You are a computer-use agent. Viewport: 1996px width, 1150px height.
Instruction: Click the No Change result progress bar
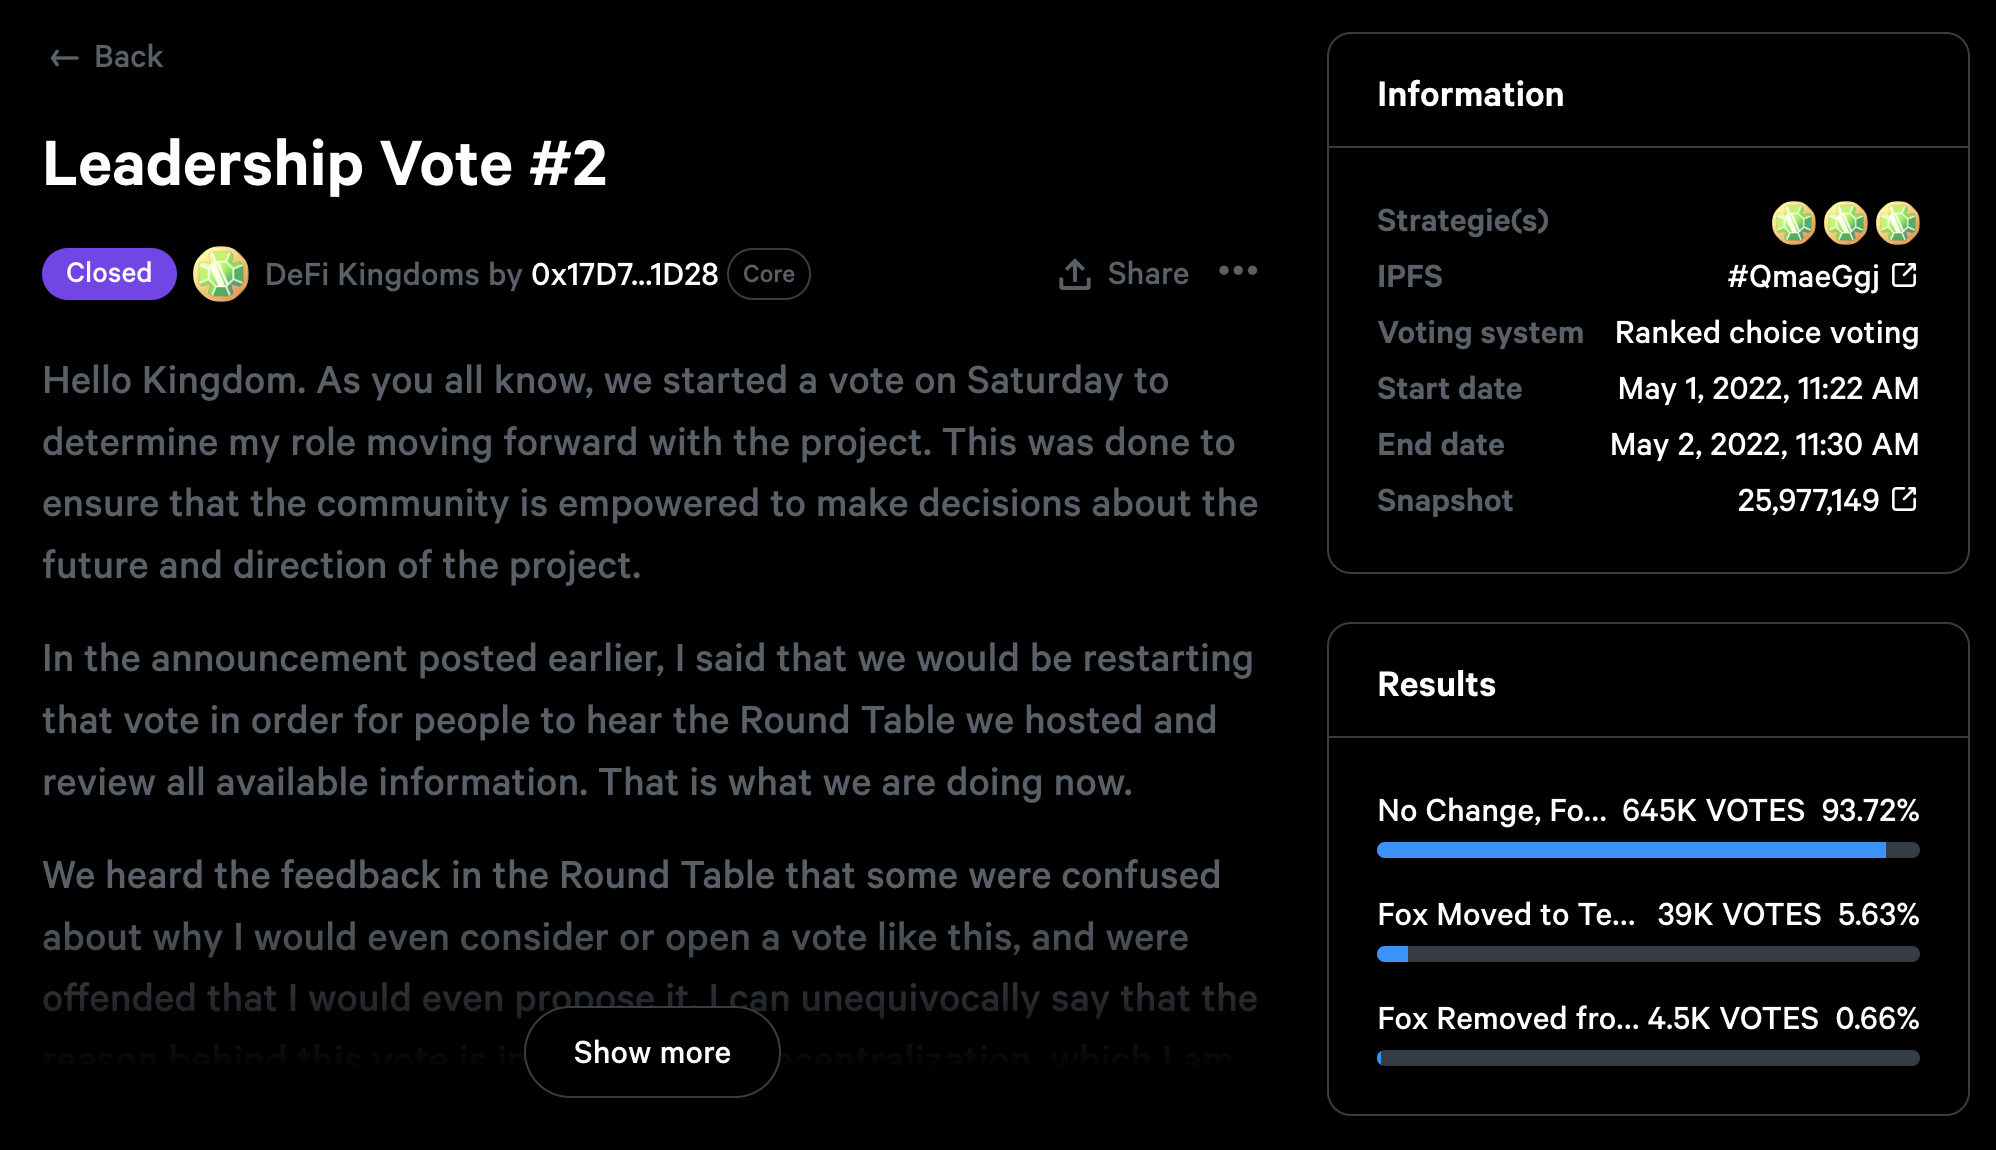click(x=1647, y=850)
